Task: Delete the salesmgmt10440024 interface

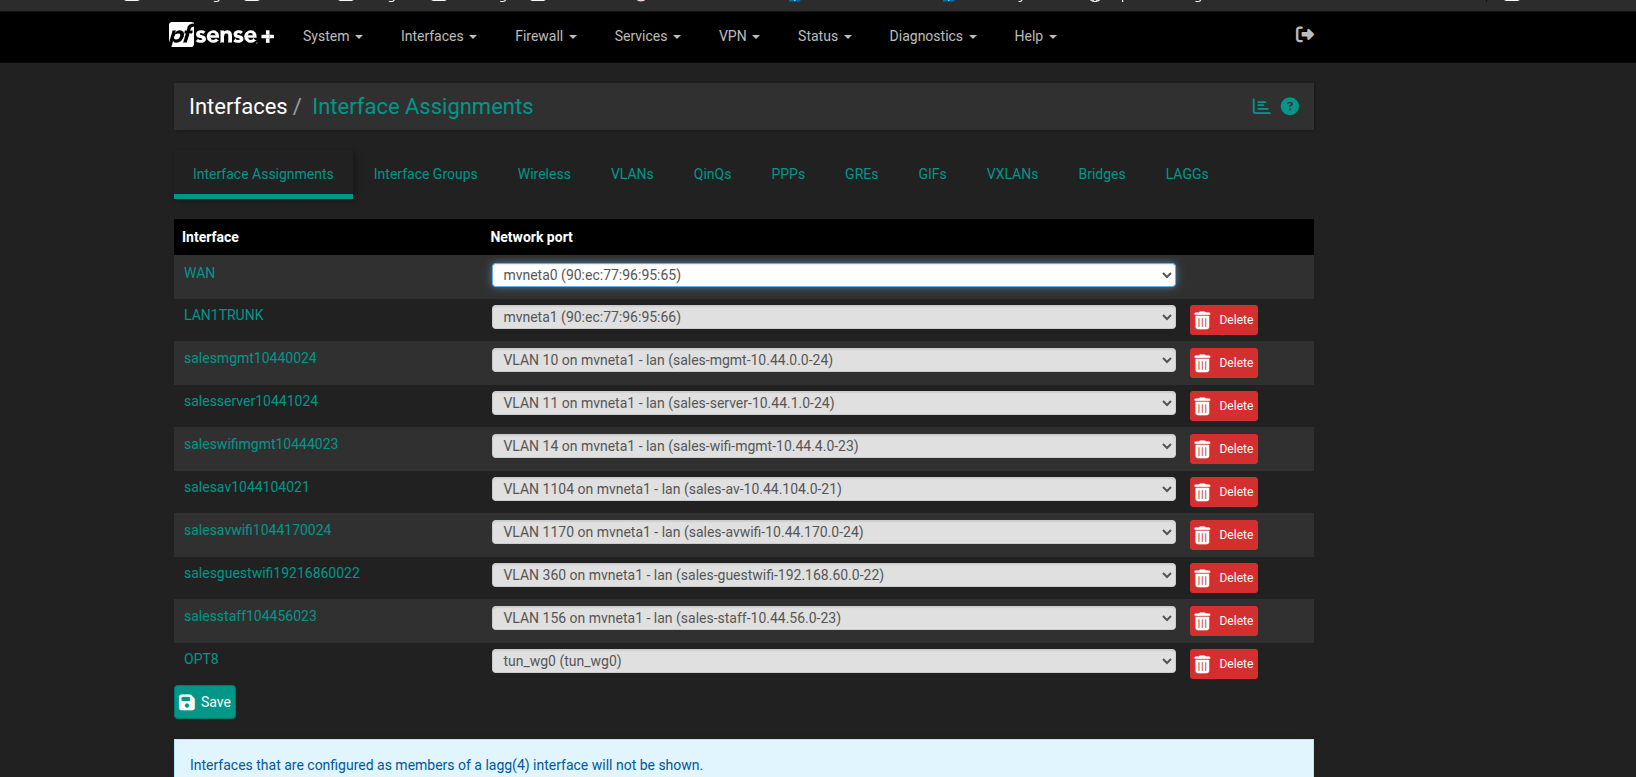Action: coord(1223,363)
